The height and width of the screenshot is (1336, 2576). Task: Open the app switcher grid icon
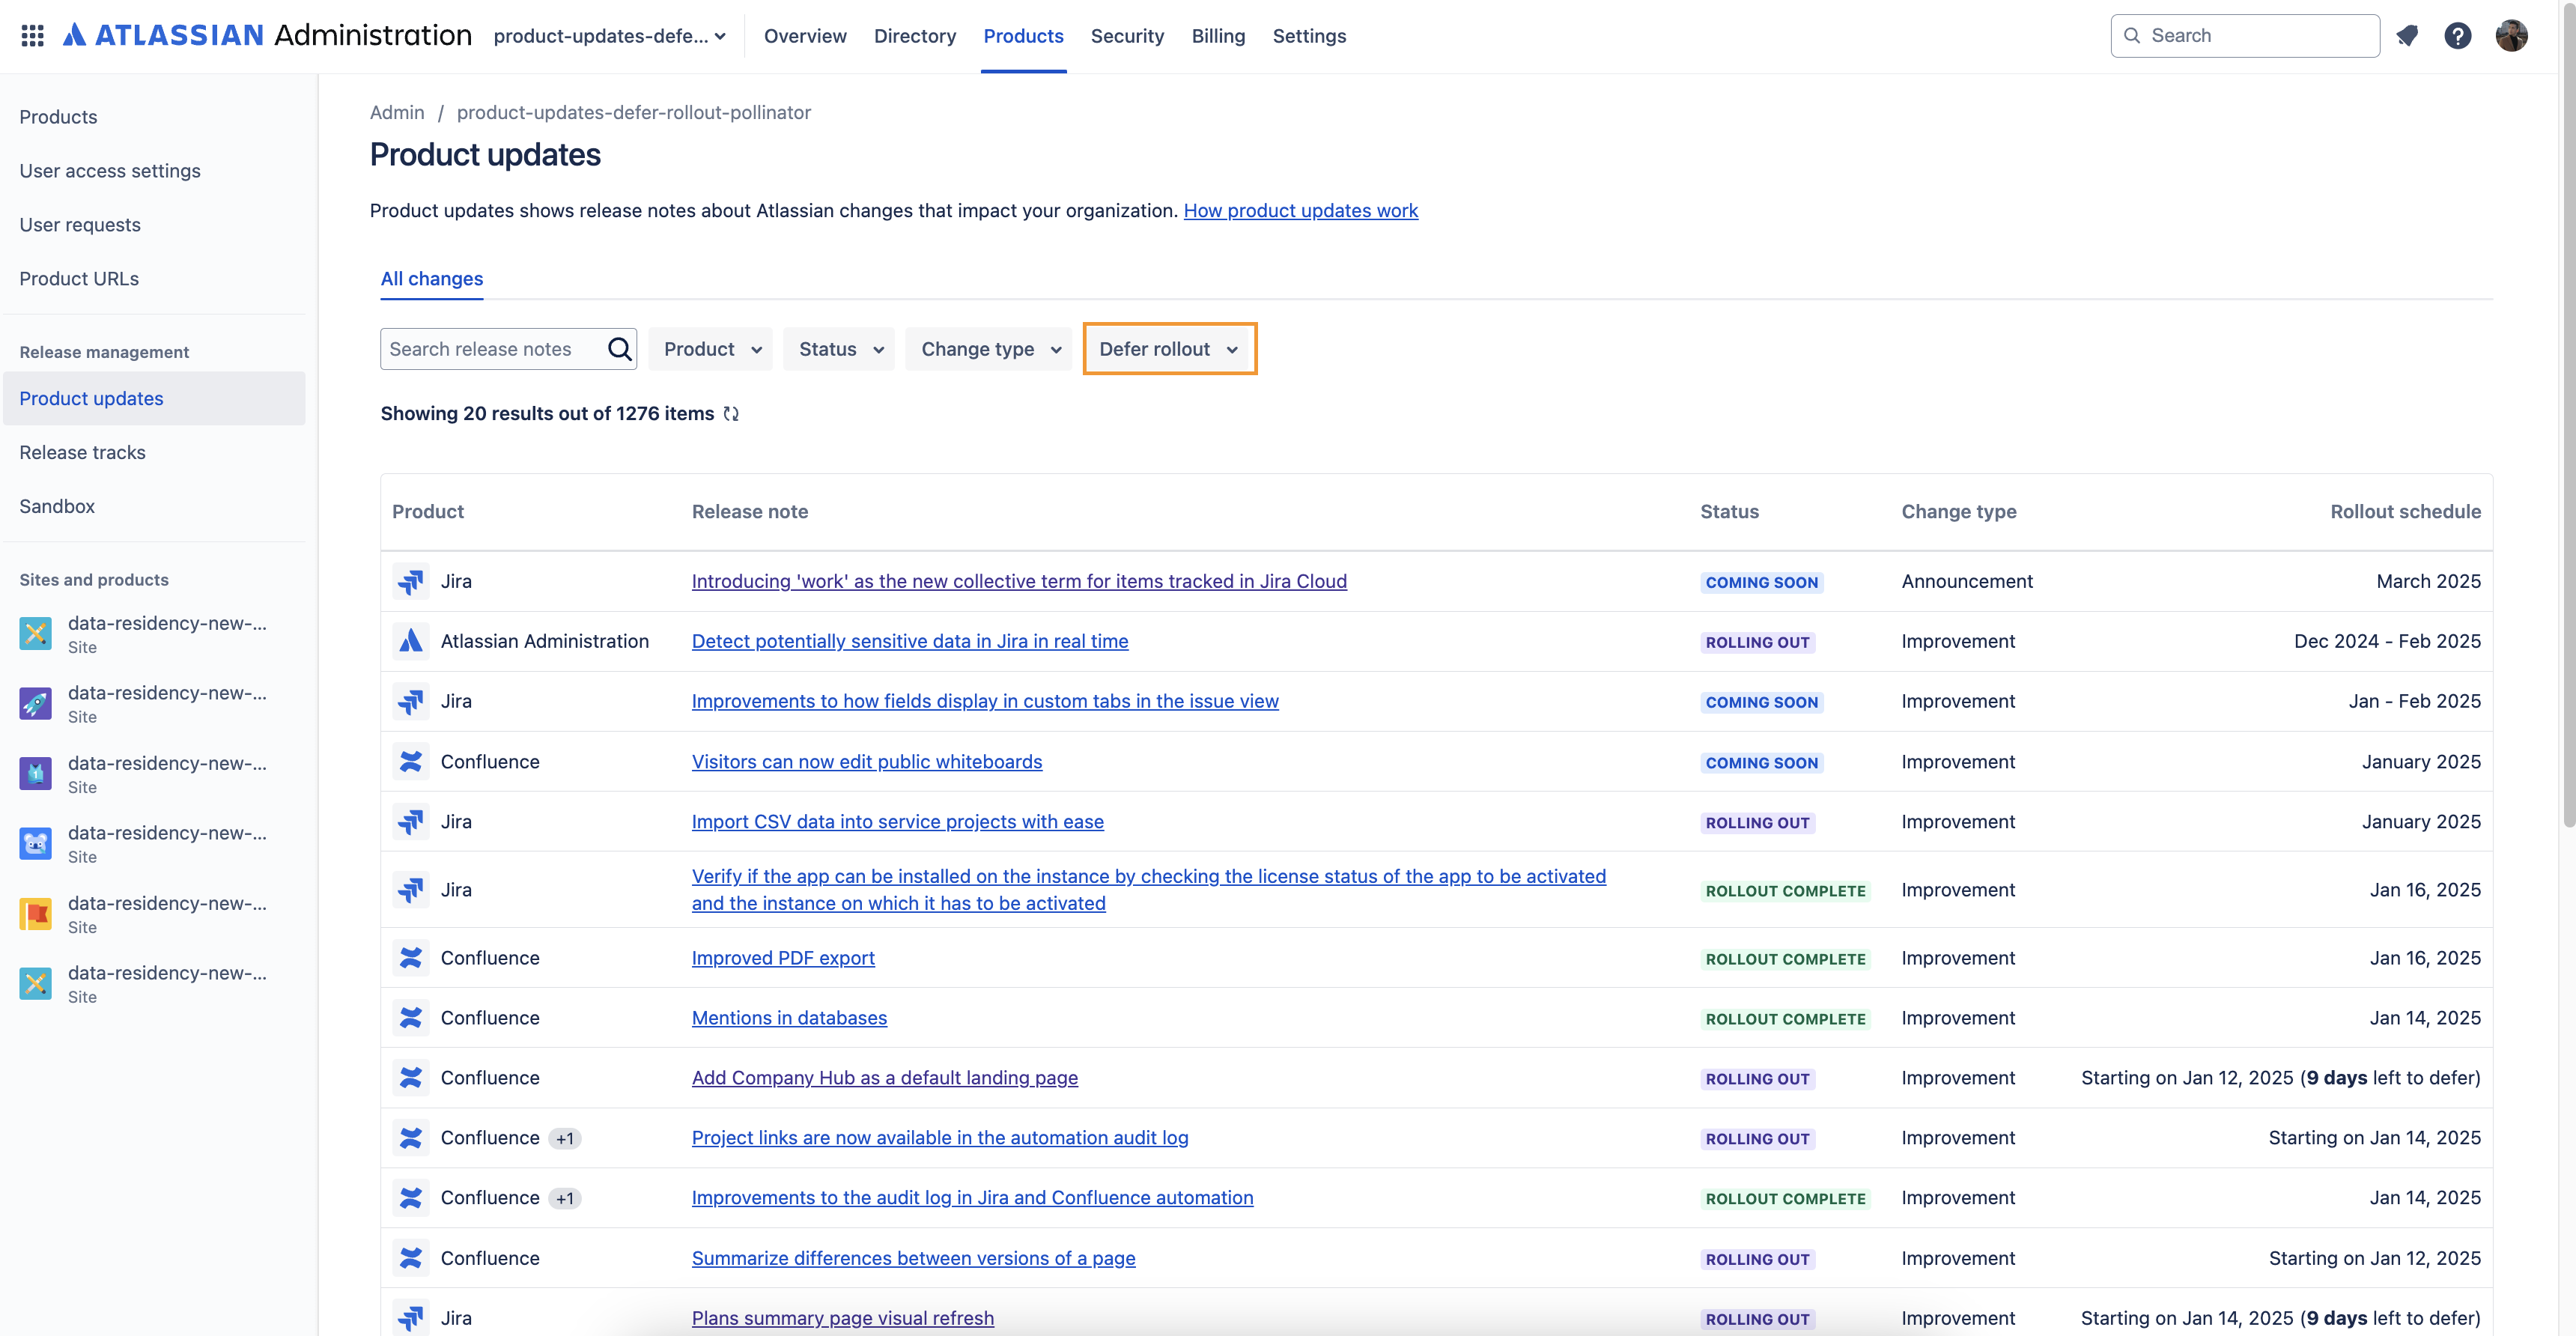[x=32, y=36]
